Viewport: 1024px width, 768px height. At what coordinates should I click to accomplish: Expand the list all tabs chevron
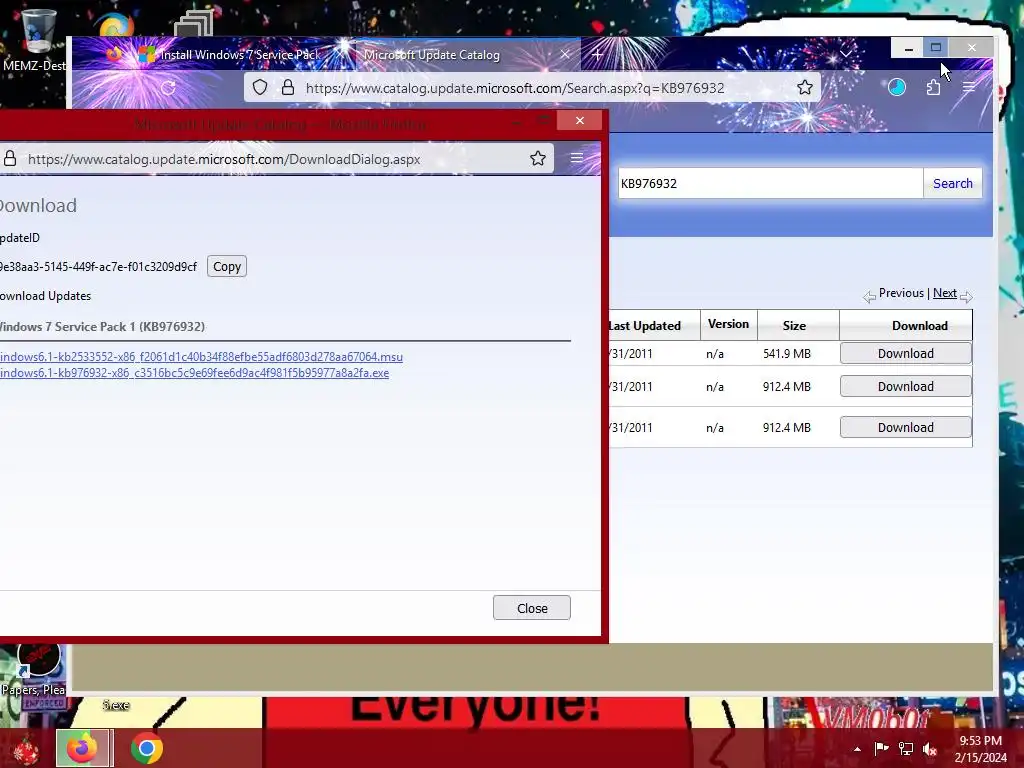(846, 54)
